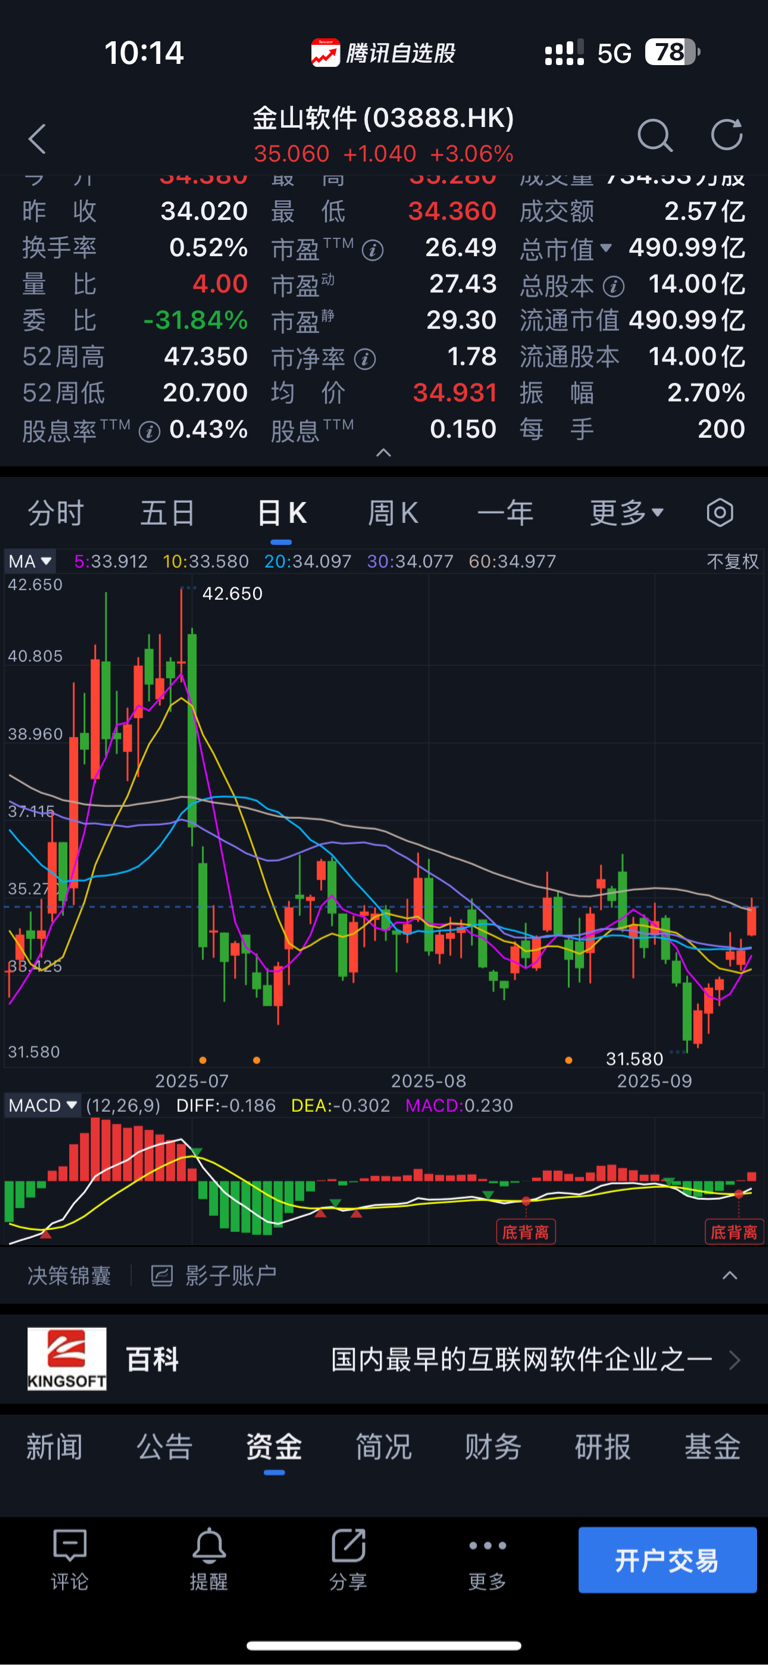Tap info icon beside 股息率TTM

pyautogui.click(x=149, y=432)
